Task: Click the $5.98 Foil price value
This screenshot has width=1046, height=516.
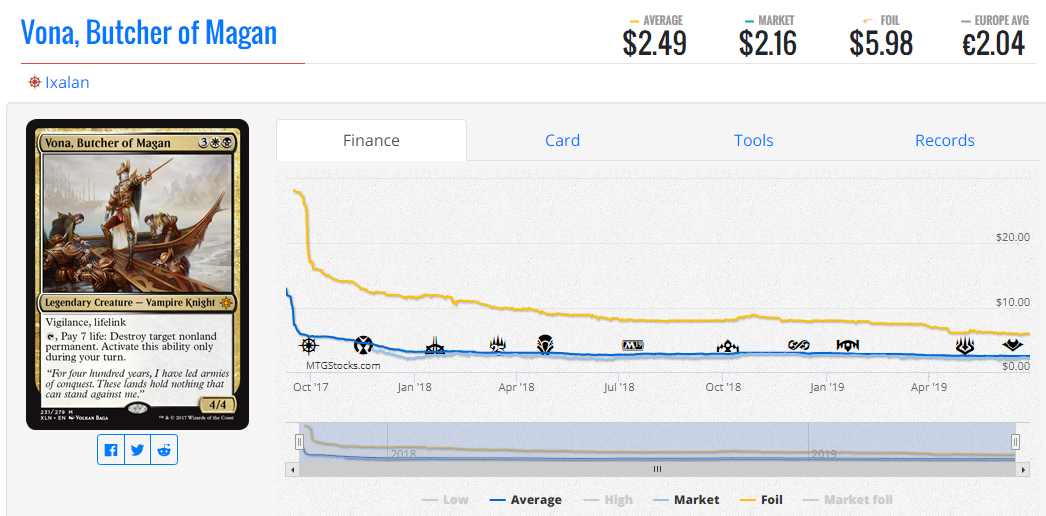Action: point(881,44)
